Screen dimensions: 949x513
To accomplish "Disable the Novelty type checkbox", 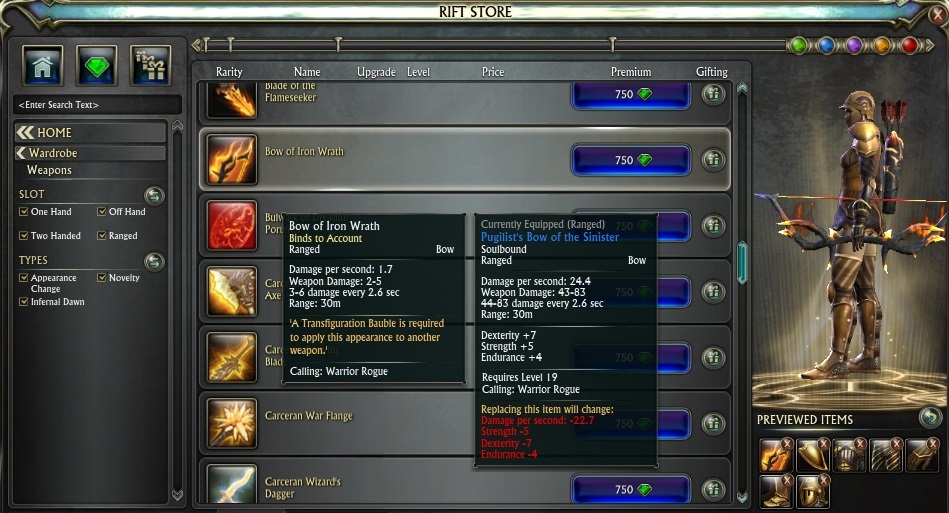I will [102, 278].
